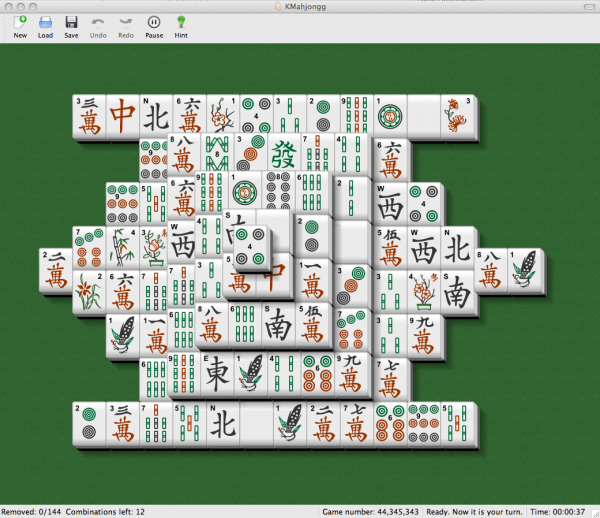Viewport: 600px width, 518px height.
Task: Pick the 2 bamboo tile
Action: pos(351,197)
